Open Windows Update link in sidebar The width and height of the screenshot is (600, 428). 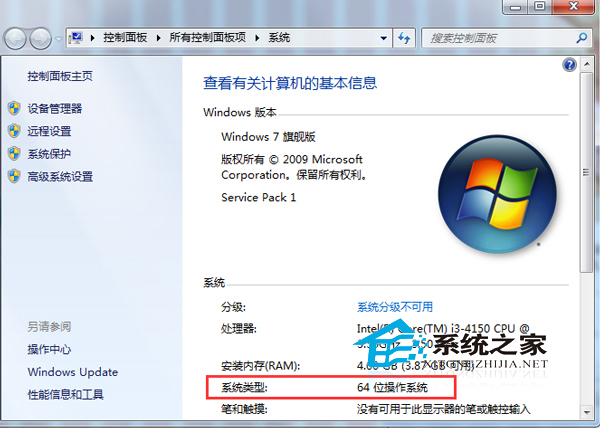pyautogui.click(x=73, y=372)
